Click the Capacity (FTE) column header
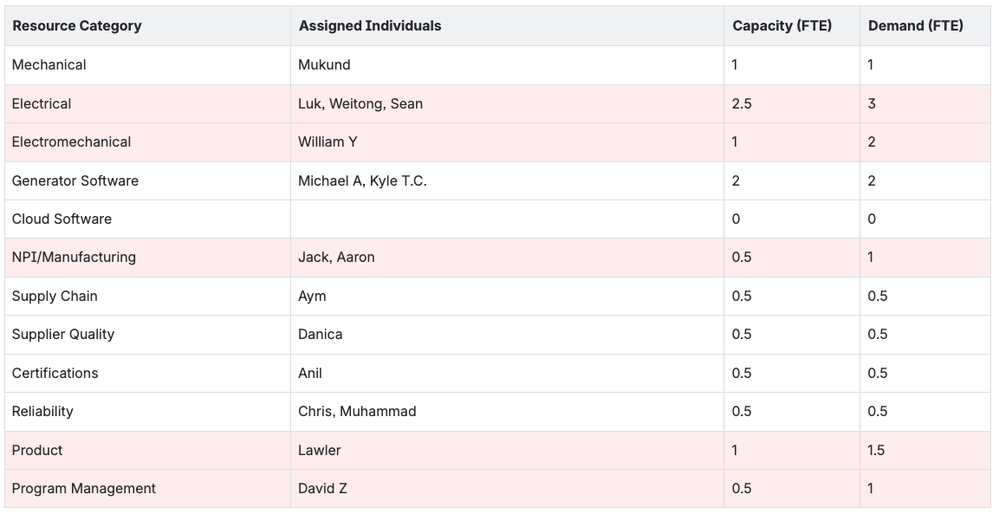This screenshot has height=516, width=999. [781, 26]
